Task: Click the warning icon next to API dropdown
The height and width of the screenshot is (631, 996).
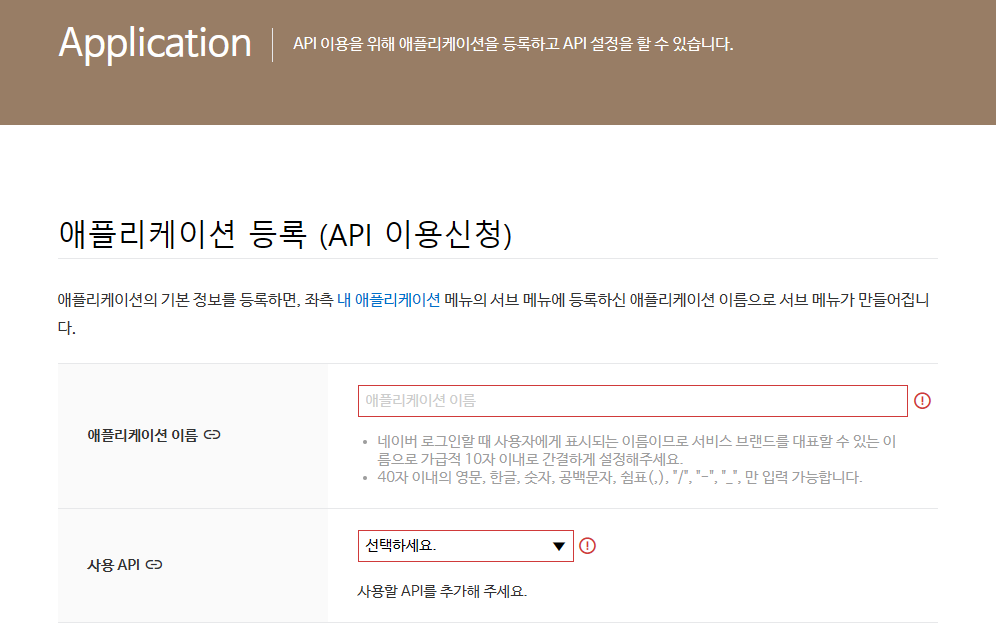Action: tap(588, 546)
